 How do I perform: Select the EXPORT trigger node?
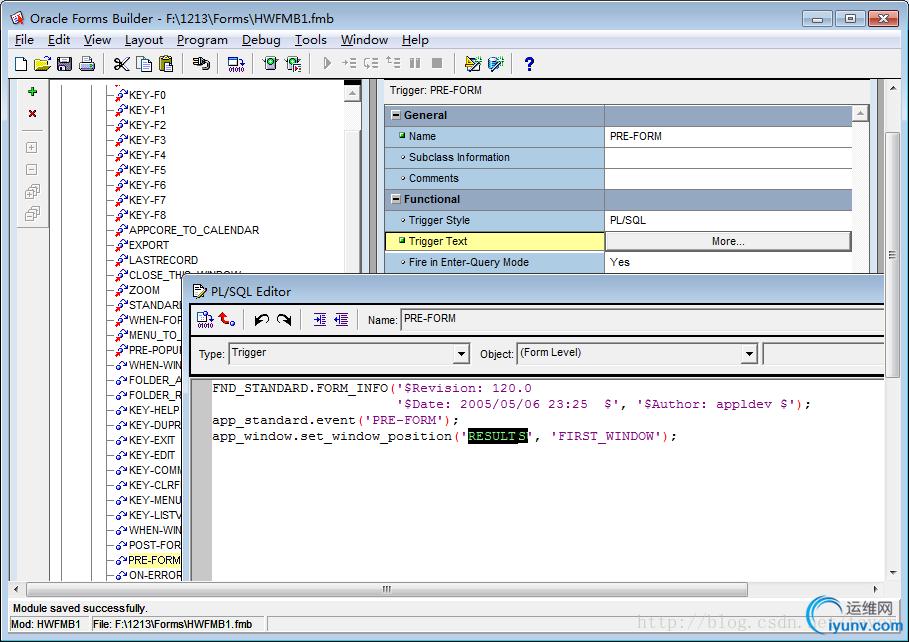tap(149, 245)
